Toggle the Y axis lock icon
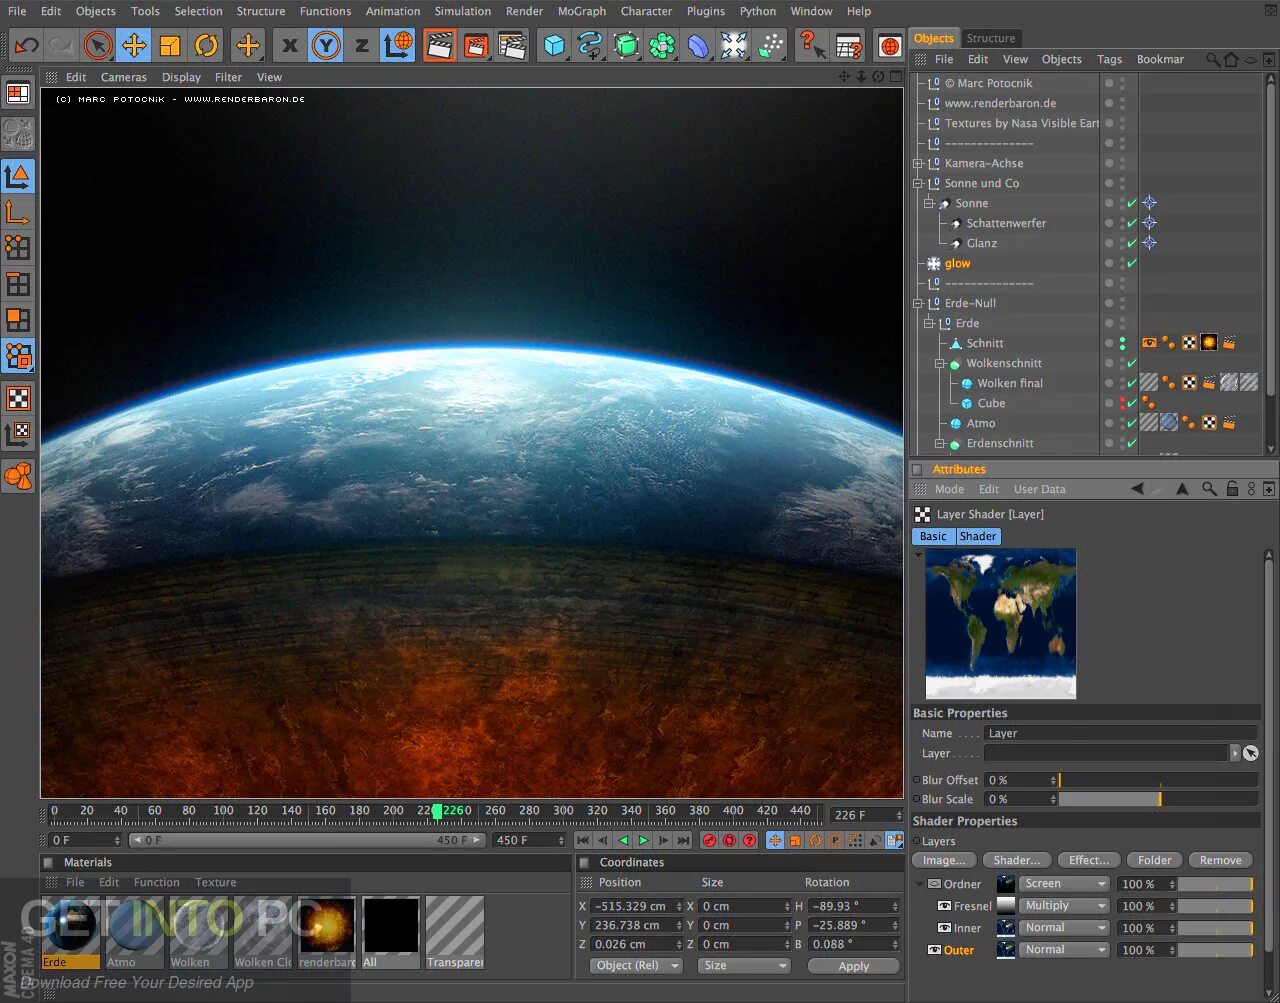This screenshot has height=1003, width=1280. coord(325,45)
